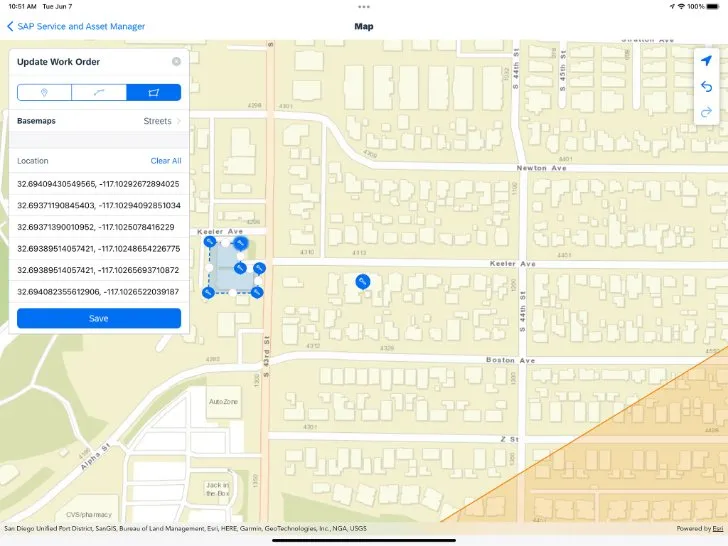Click the redo arrow icon
Viewport: 728px width, 546px height.
[x=708, y=111]
